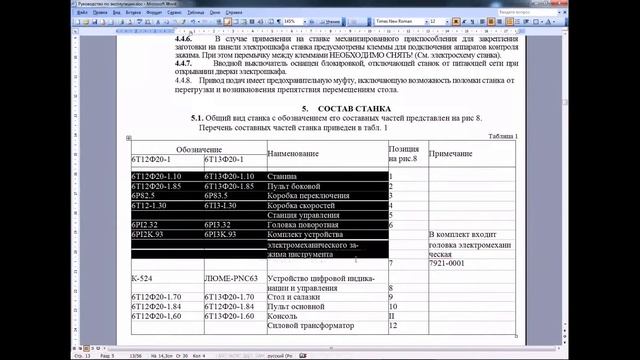
Task: Switch to Web Layout view
Action: (x=80, y=349)
